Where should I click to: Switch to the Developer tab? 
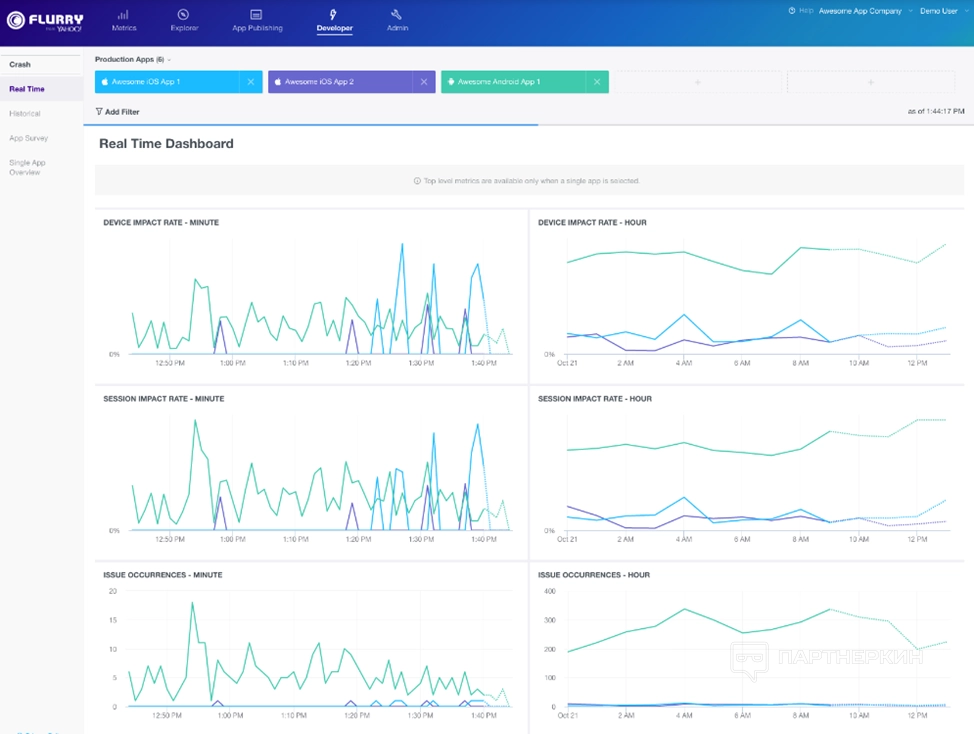pos(334,21)
